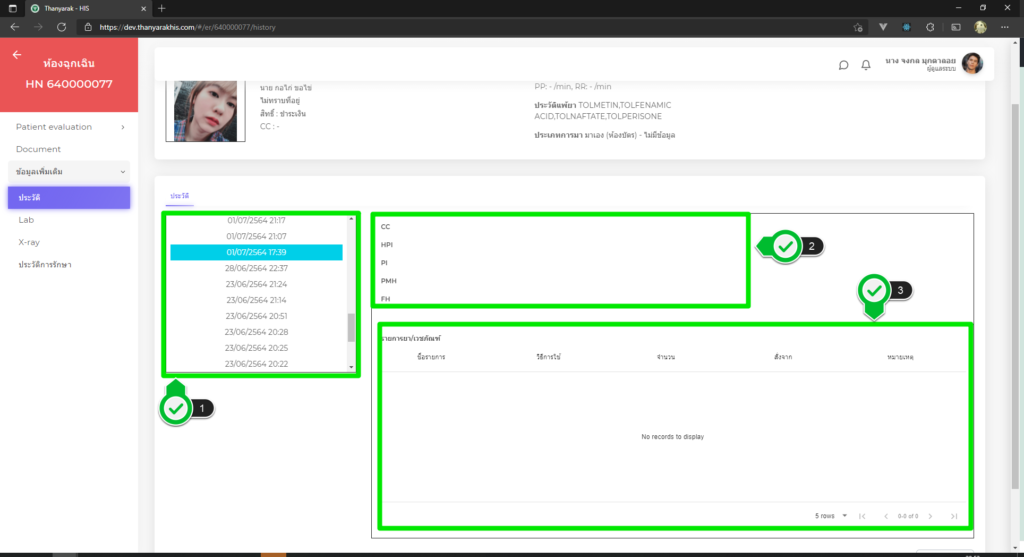Select the ประวัติ tab above the history list
The image size is (1024, 557).
click(180, 195)
